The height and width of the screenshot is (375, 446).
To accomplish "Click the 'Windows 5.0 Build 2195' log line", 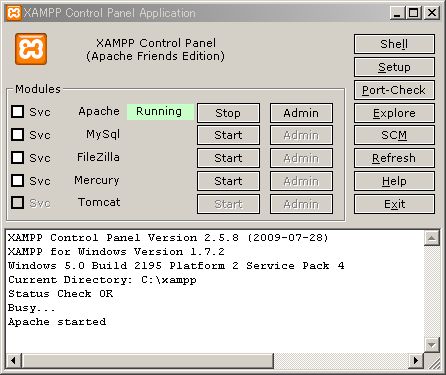I will coord(176,266).
